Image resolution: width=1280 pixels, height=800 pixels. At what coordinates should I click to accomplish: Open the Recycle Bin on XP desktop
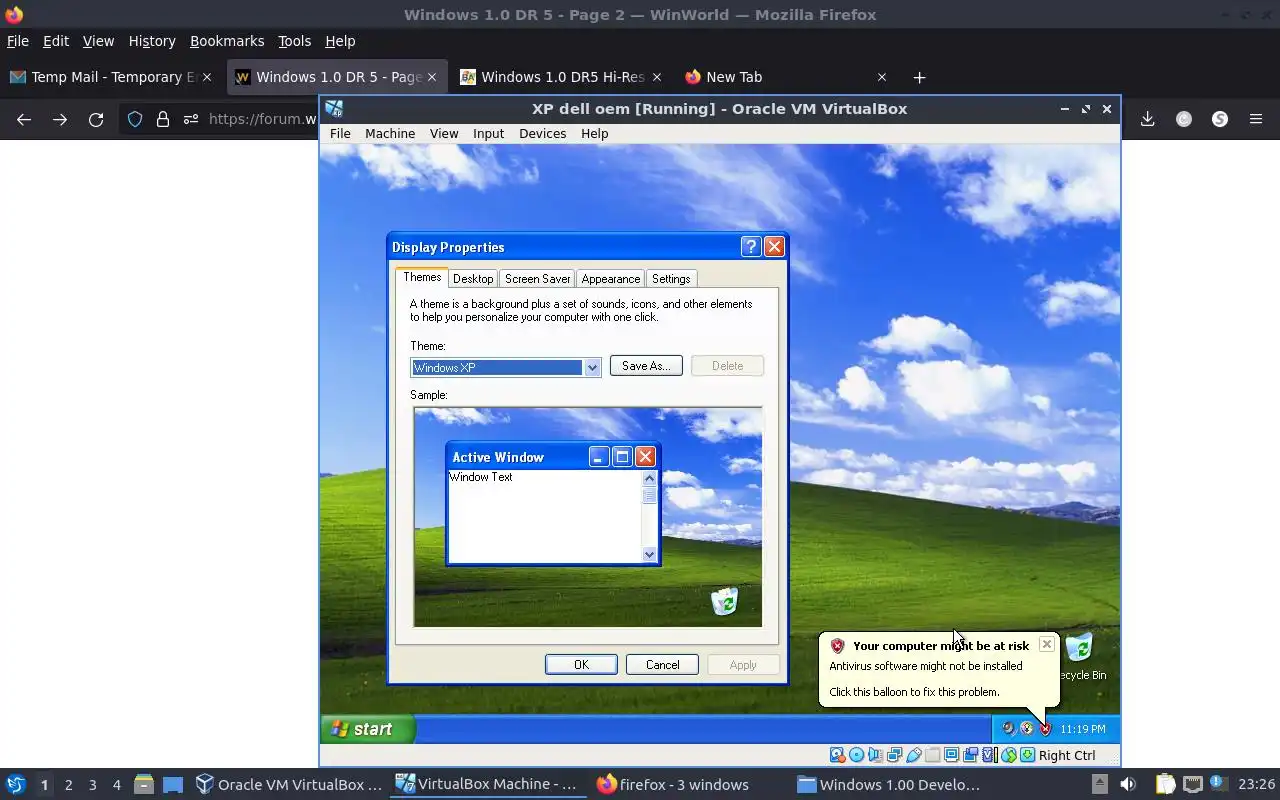[x=1080, y=656]
